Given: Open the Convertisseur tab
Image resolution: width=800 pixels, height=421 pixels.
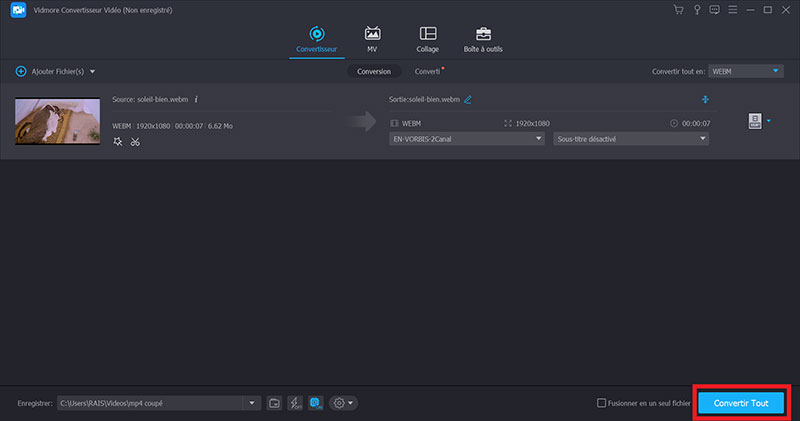Looking at the screenshot, I should point(316,39).
